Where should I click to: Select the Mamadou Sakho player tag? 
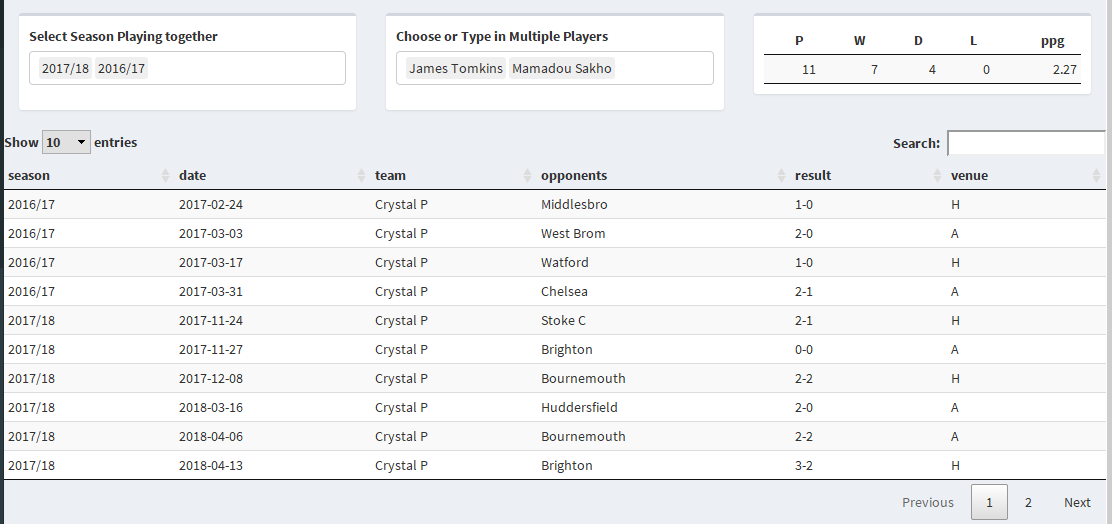pos(562,69)
